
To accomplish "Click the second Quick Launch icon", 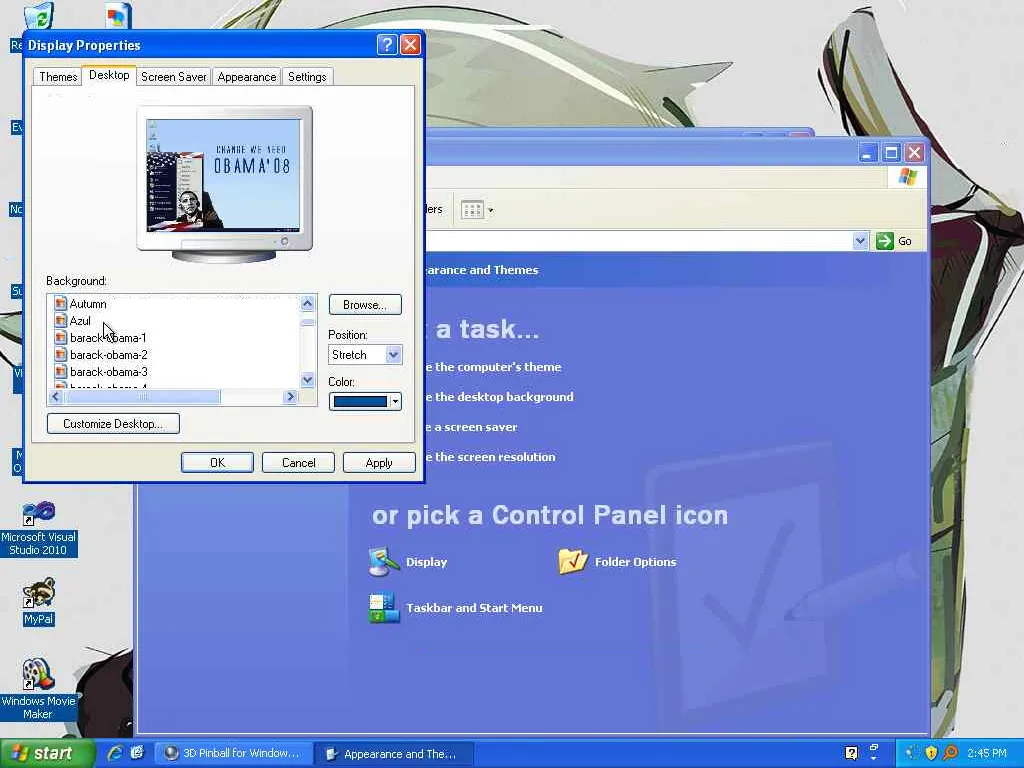I will tap(136, 754).
